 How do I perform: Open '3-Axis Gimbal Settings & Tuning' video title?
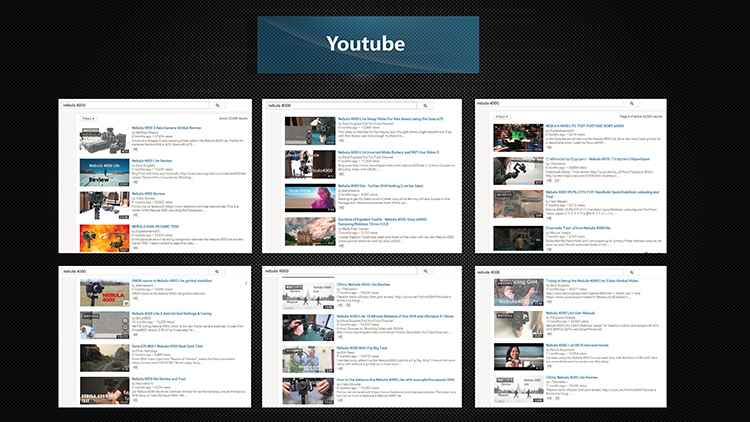pos(171,313)
